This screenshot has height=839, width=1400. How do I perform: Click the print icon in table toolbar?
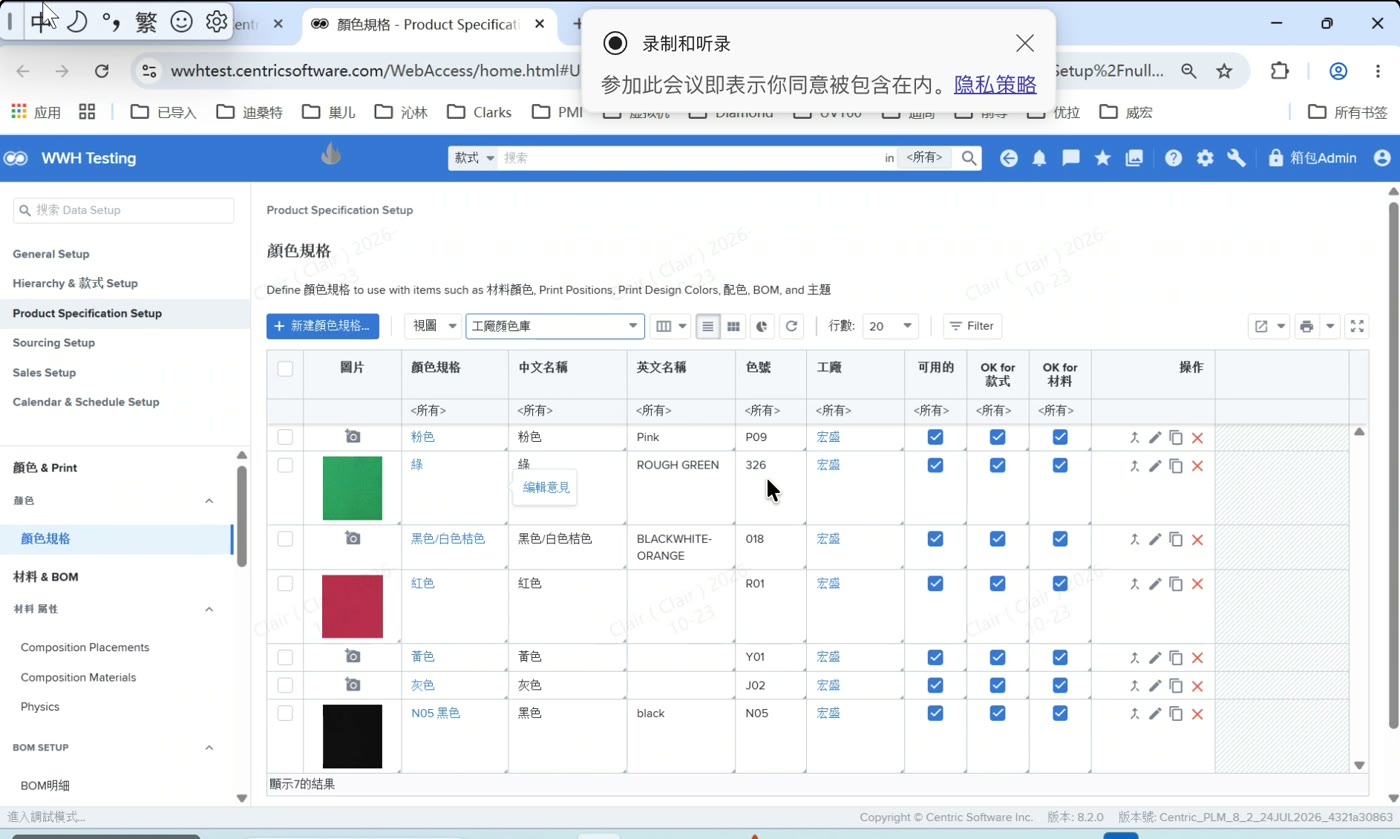coord(1306,326)
